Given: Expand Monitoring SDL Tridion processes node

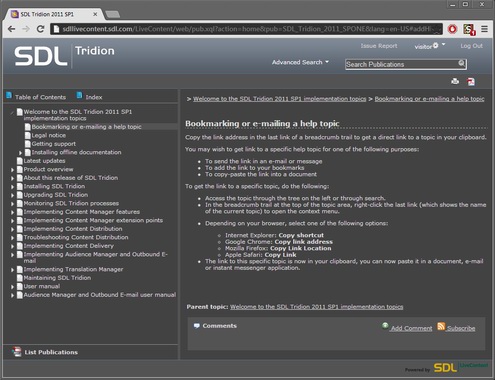Looking at the screenshot, I should (x=12, y=204).
